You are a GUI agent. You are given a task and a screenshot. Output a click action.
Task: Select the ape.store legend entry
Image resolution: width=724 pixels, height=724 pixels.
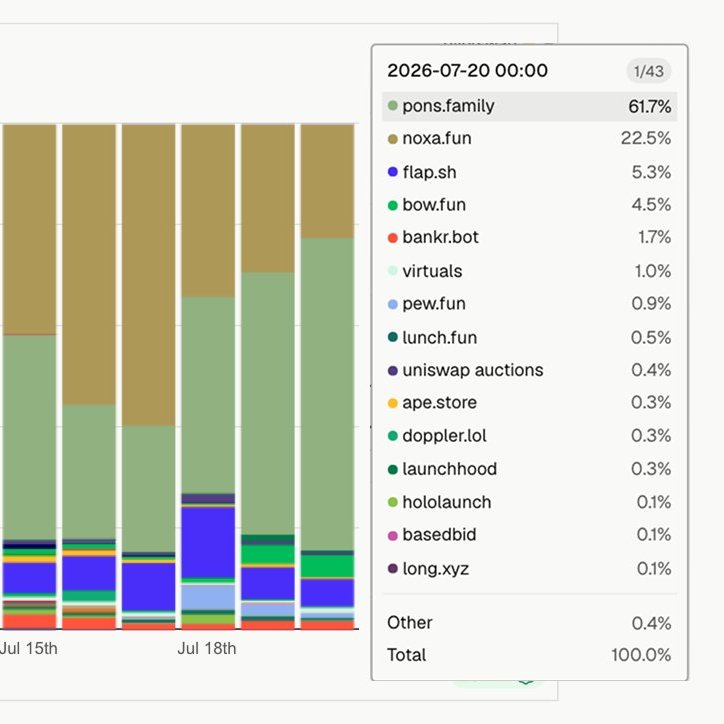529,403
